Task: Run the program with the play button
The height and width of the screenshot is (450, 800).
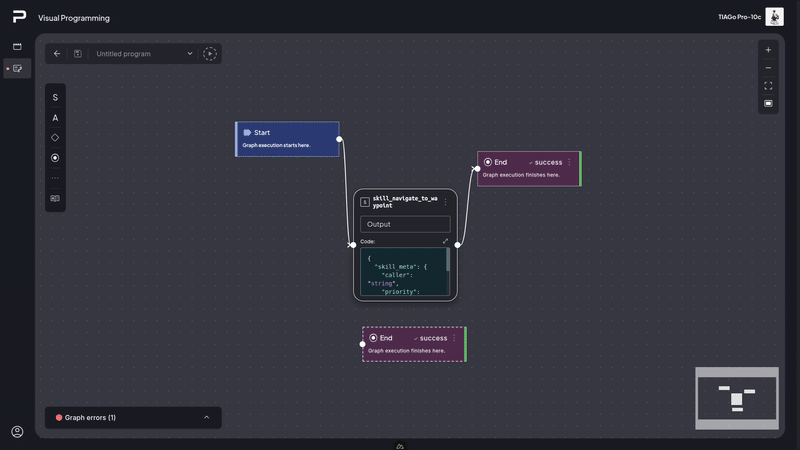Action: coord(210,54)
